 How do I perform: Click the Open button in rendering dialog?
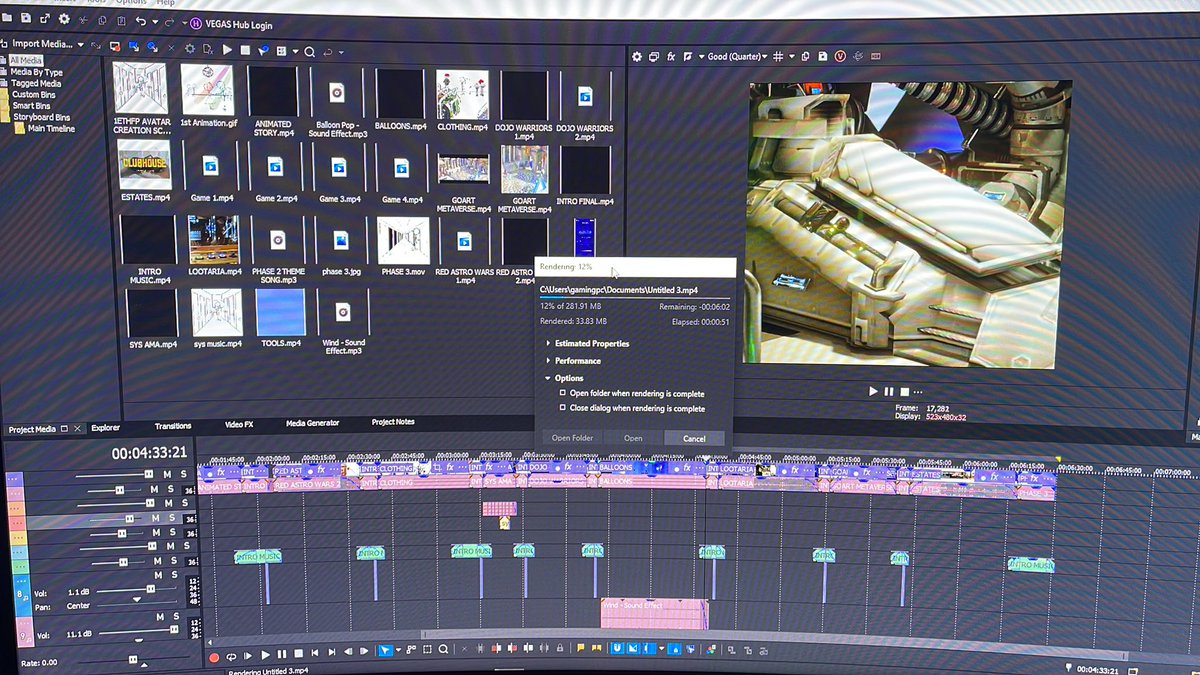click(633, 438)
